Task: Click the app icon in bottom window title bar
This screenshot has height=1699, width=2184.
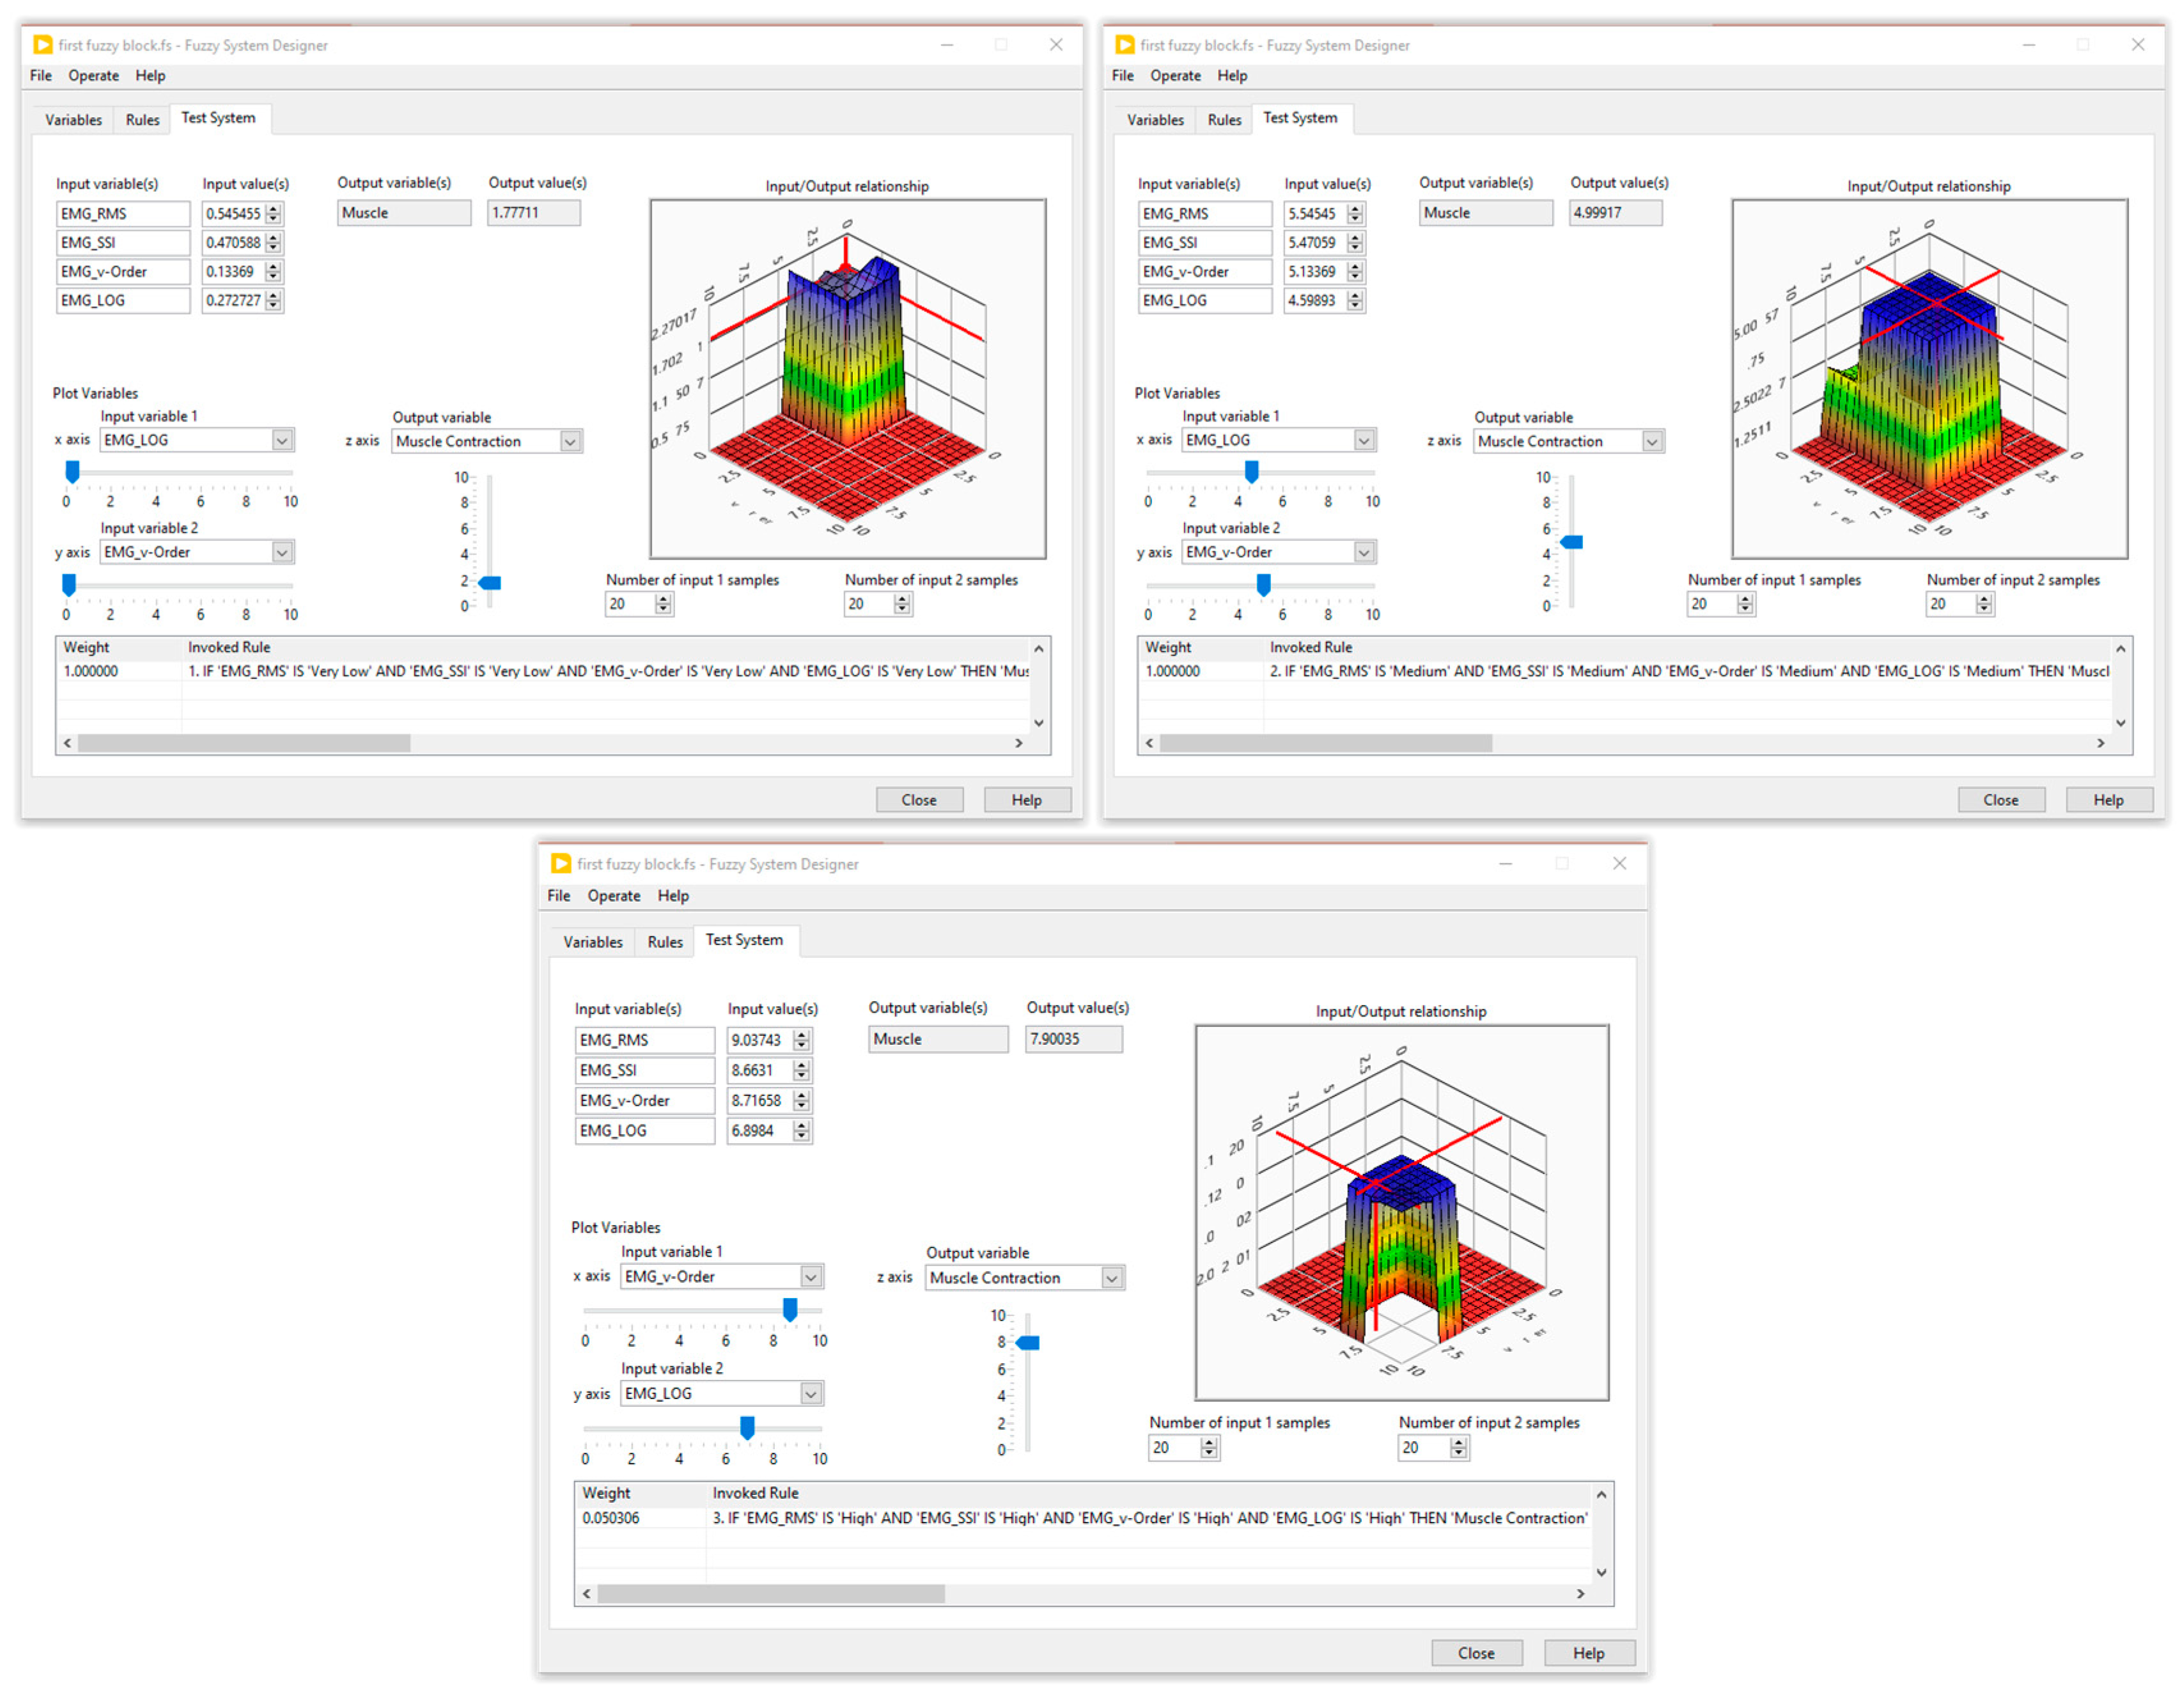Action: click(x=561, y=863)
